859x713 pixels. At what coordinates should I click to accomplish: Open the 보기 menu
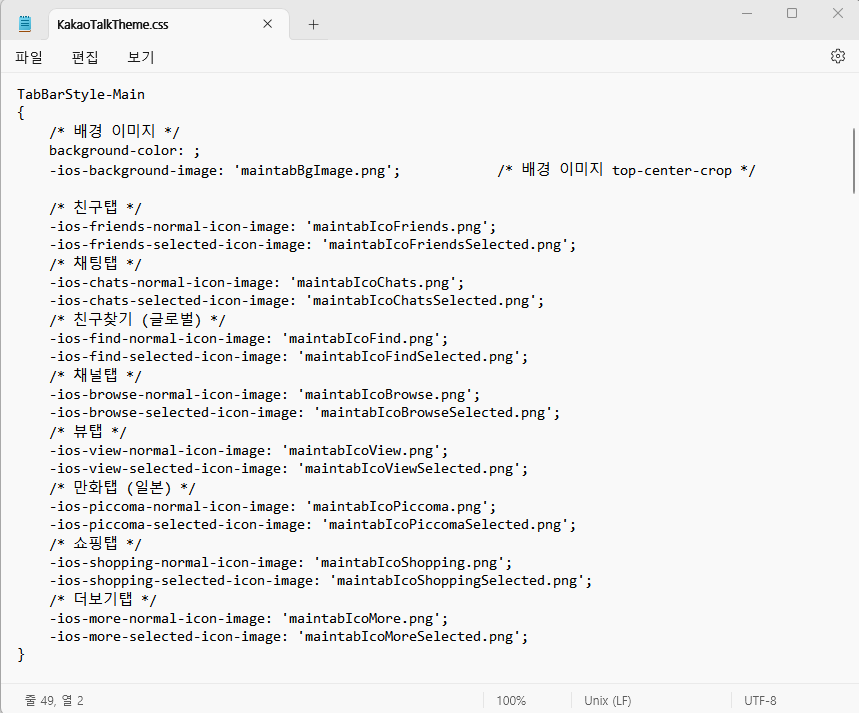[141, 57]
